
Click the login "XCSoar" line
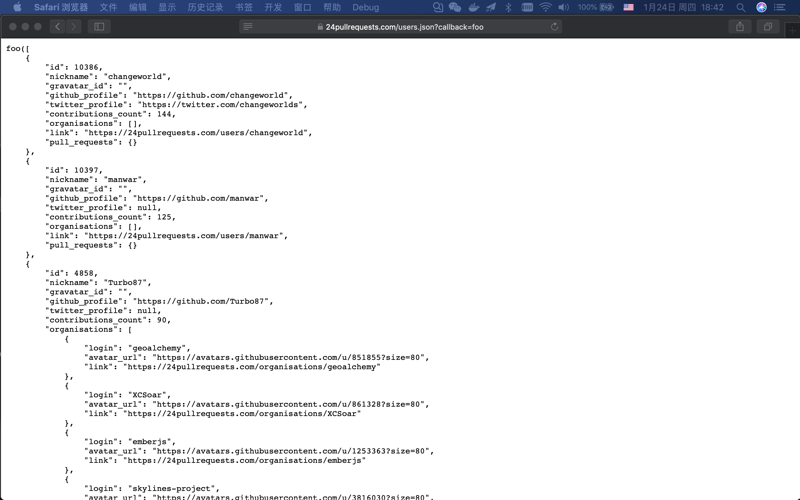pyautogui.click(x=127, y=395)
